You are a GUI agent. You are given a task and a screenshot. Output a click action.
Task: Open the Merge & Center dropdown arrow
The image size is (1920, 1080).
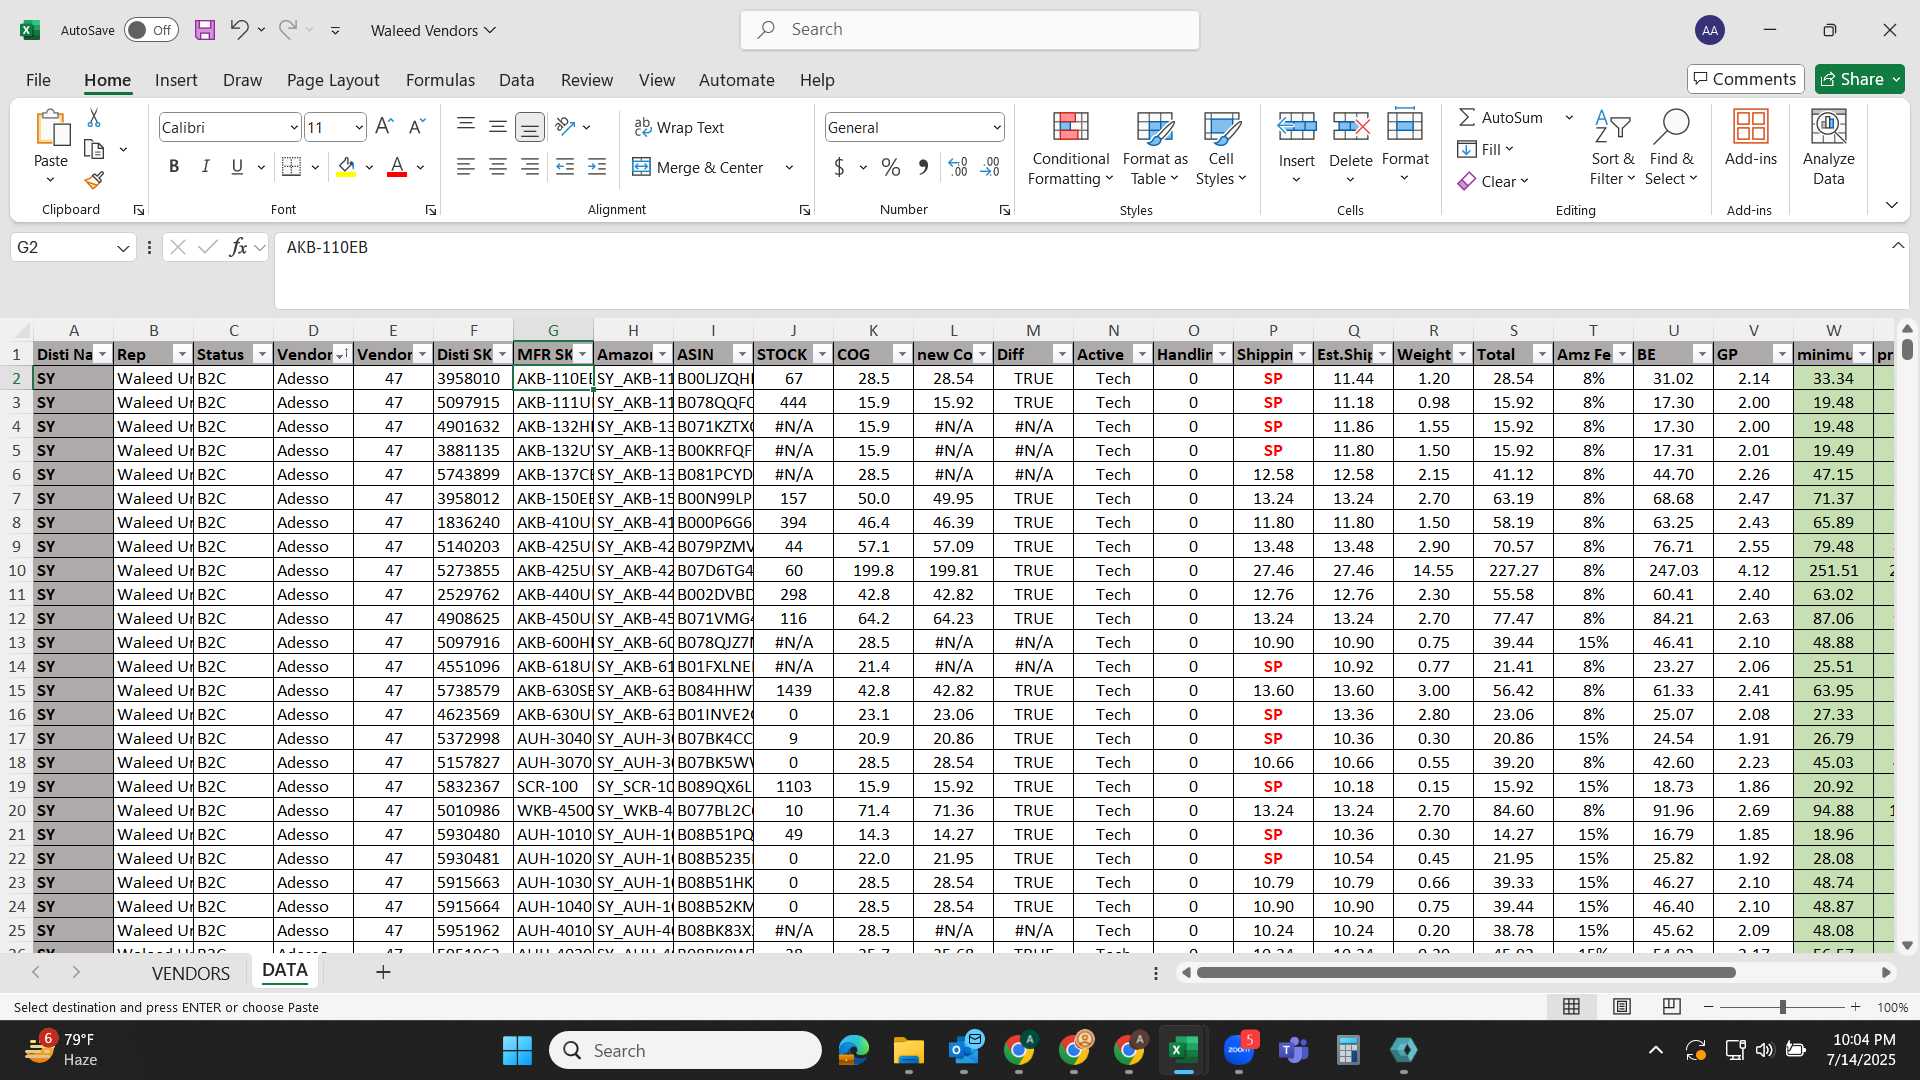coord(789,168)
